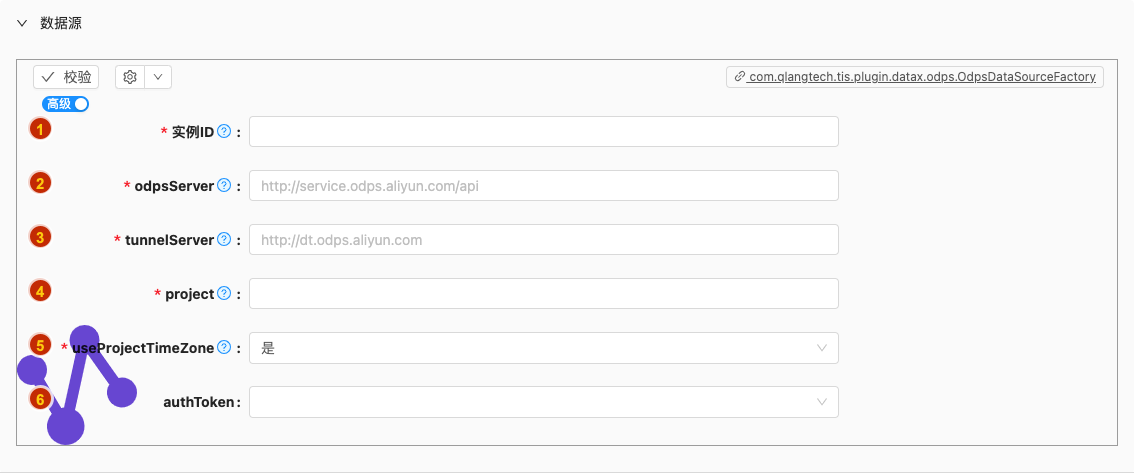Click the 校验 validate button
Screen dimensions: 1134x473
tap(66, 77)
